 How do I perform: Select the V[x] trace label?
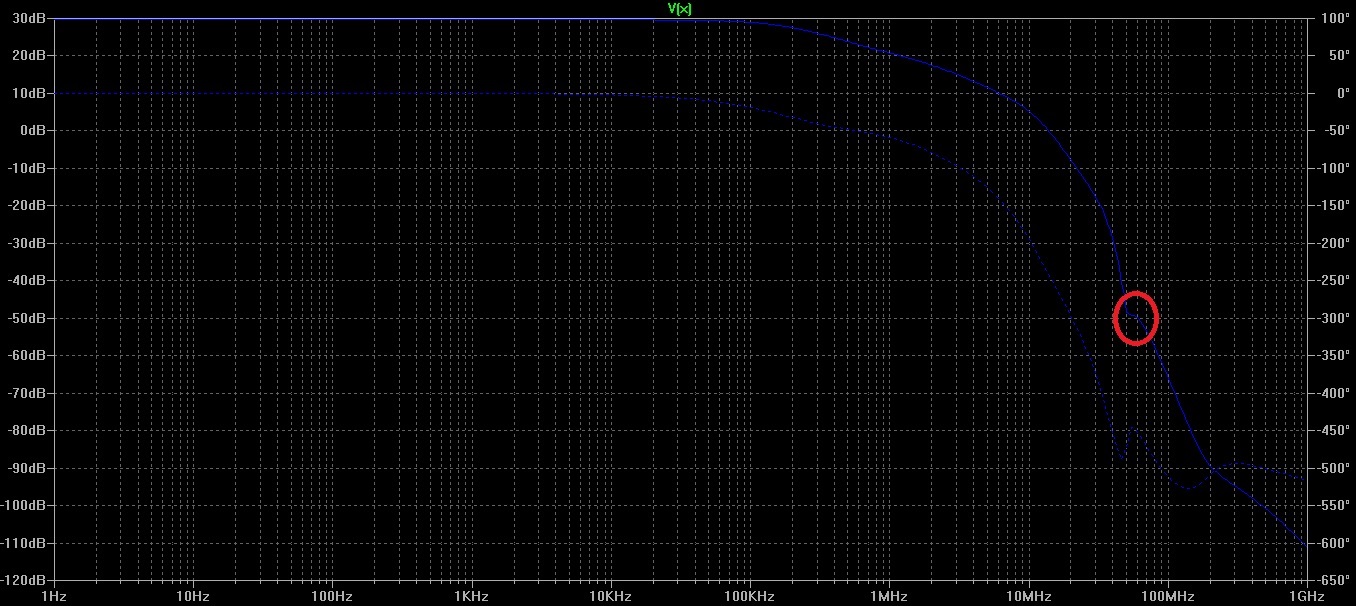pos(680,8)
